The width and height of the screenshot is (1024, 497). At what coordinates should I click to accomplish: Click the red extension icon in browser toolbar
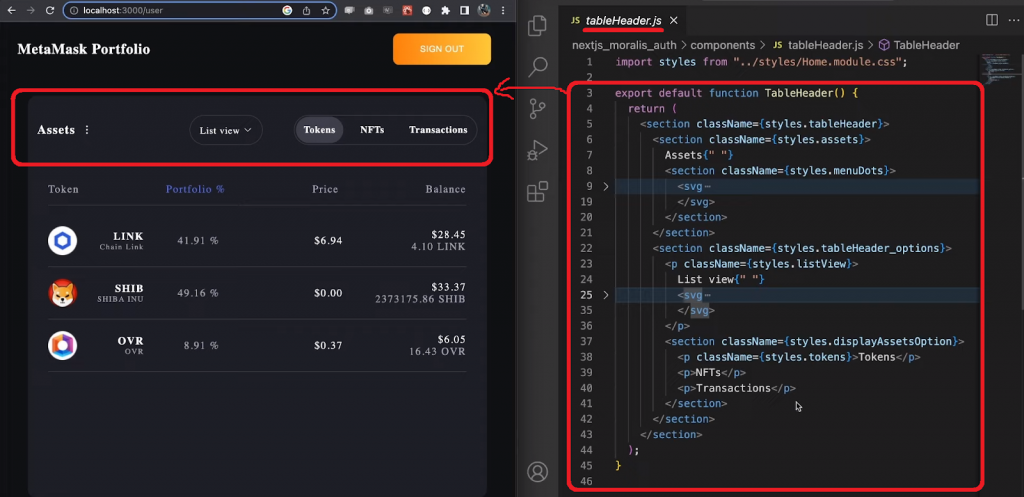pyautogui.click(x=407, y=10)
